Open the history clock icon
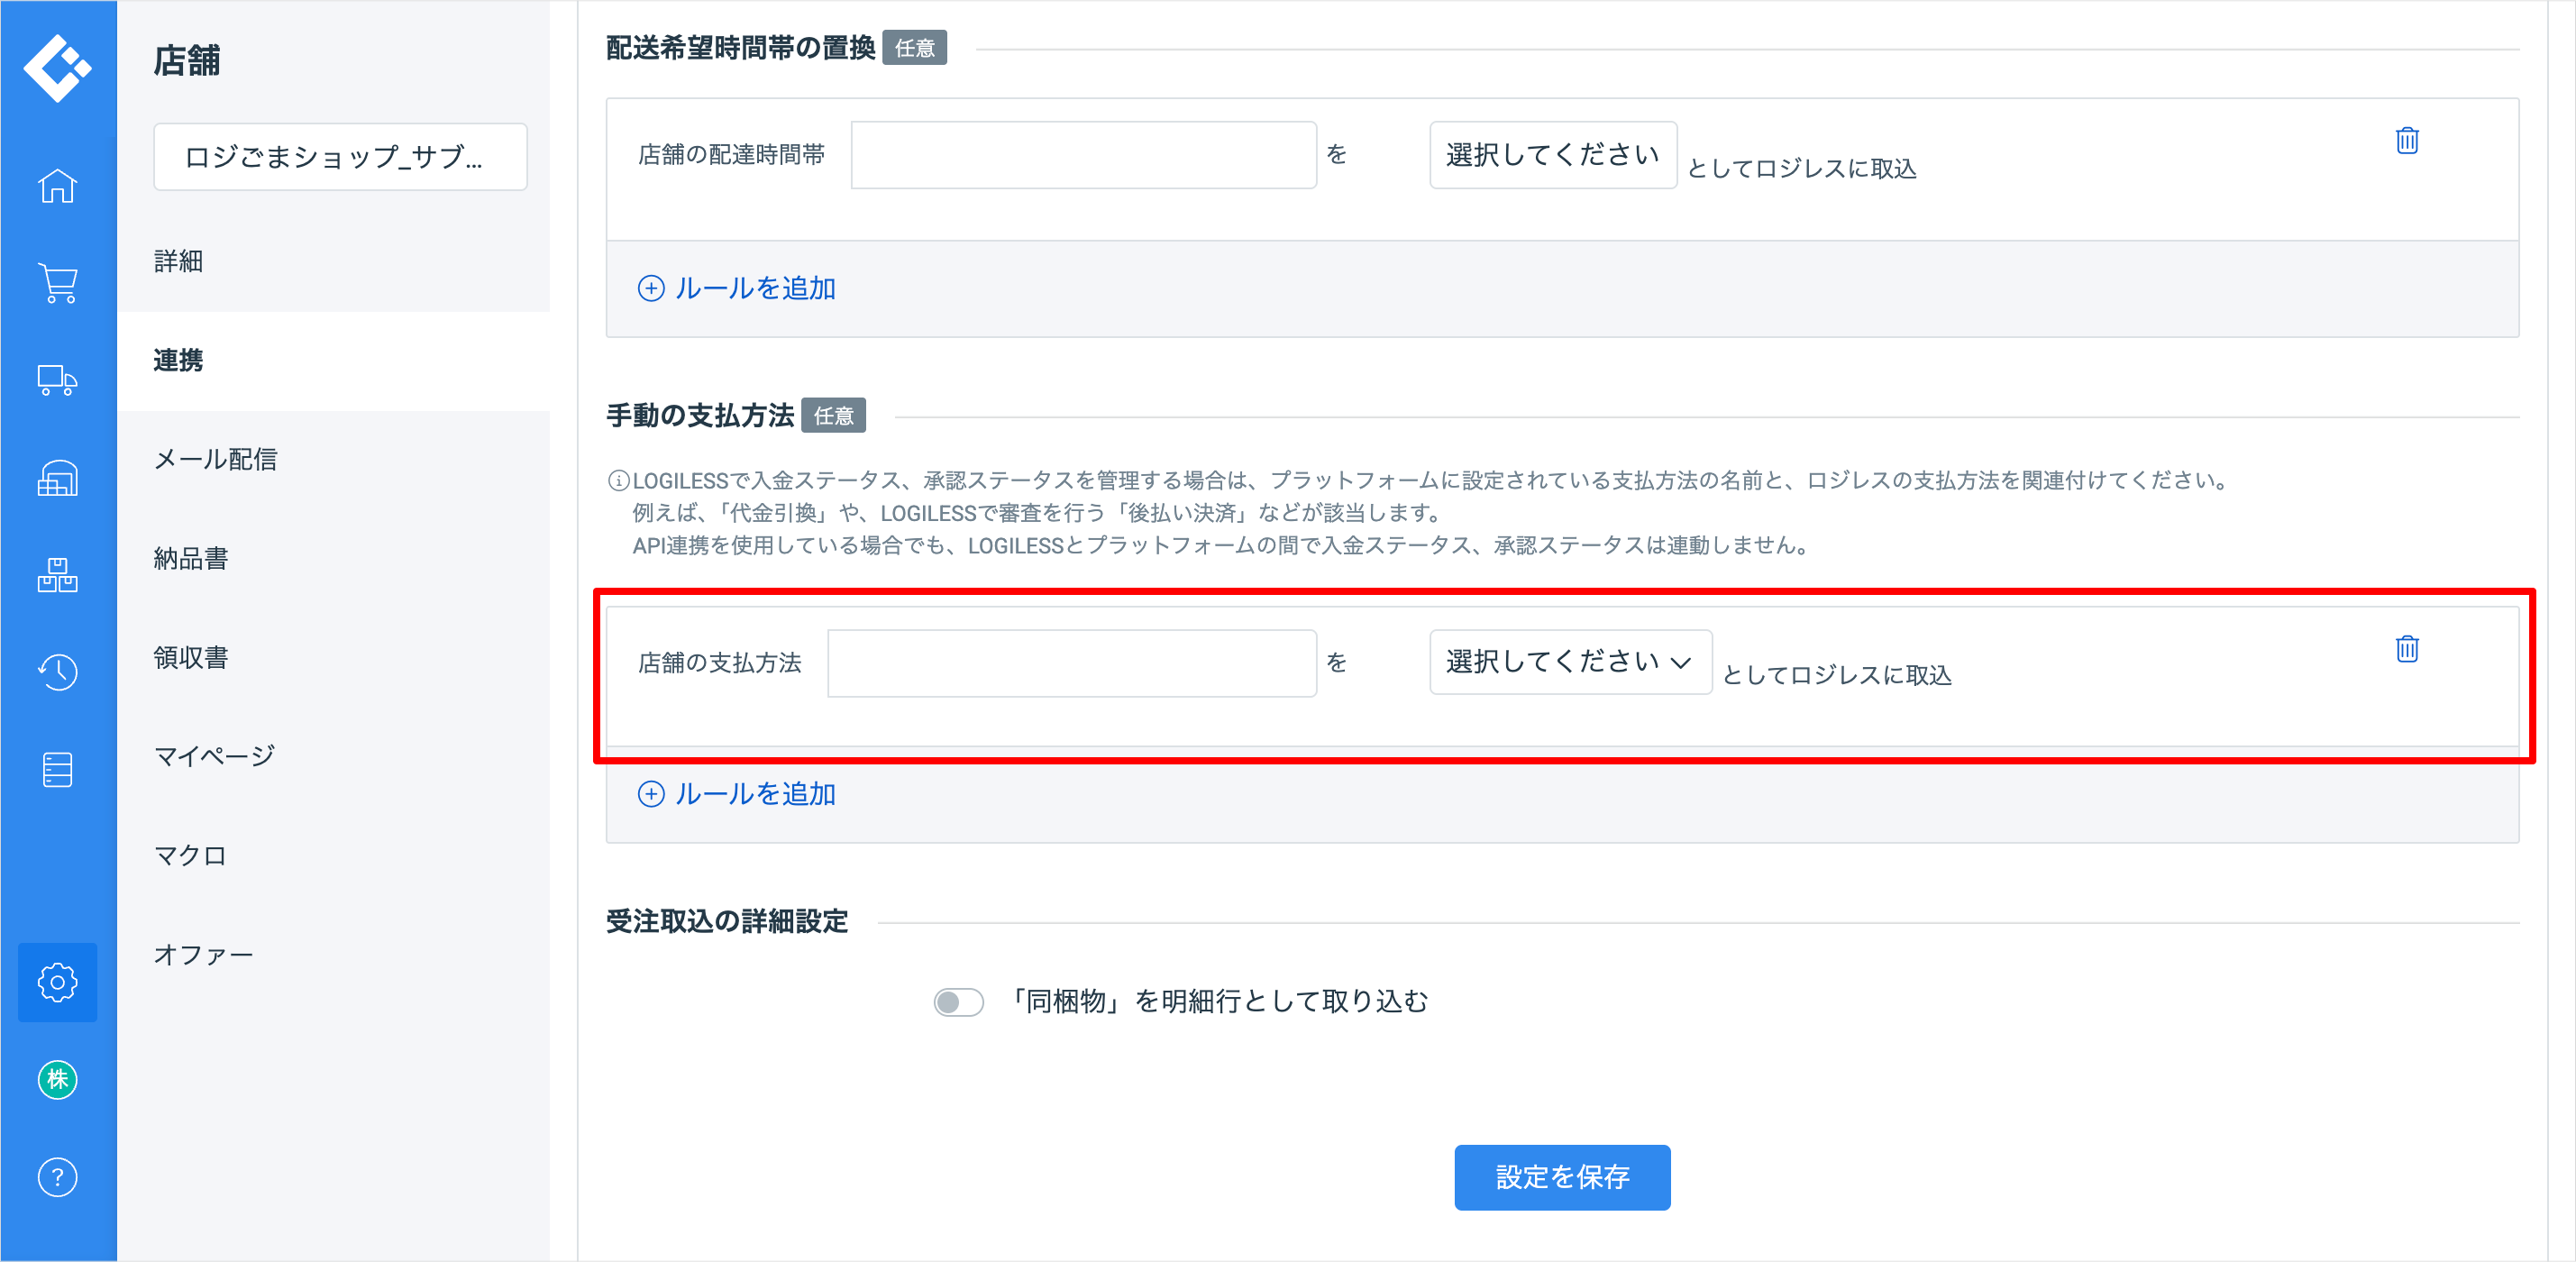This screenshot has height=1262, width=2576. click(x=57, y=672)
